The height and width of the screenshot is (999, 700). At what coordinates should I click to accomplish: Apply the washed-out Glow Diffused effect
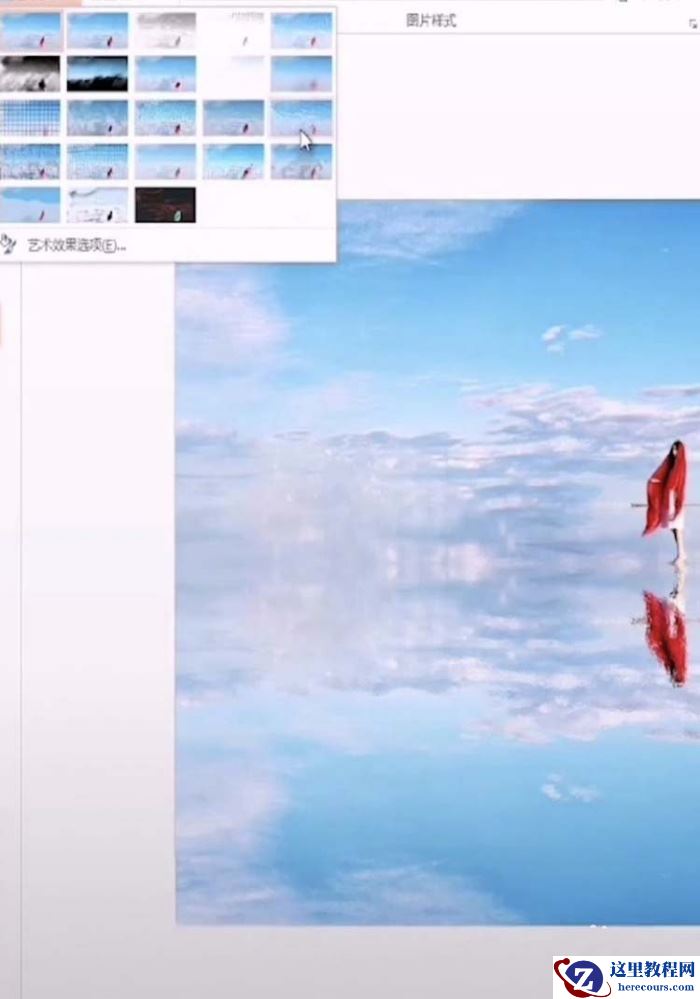click(x=233, y=74)
